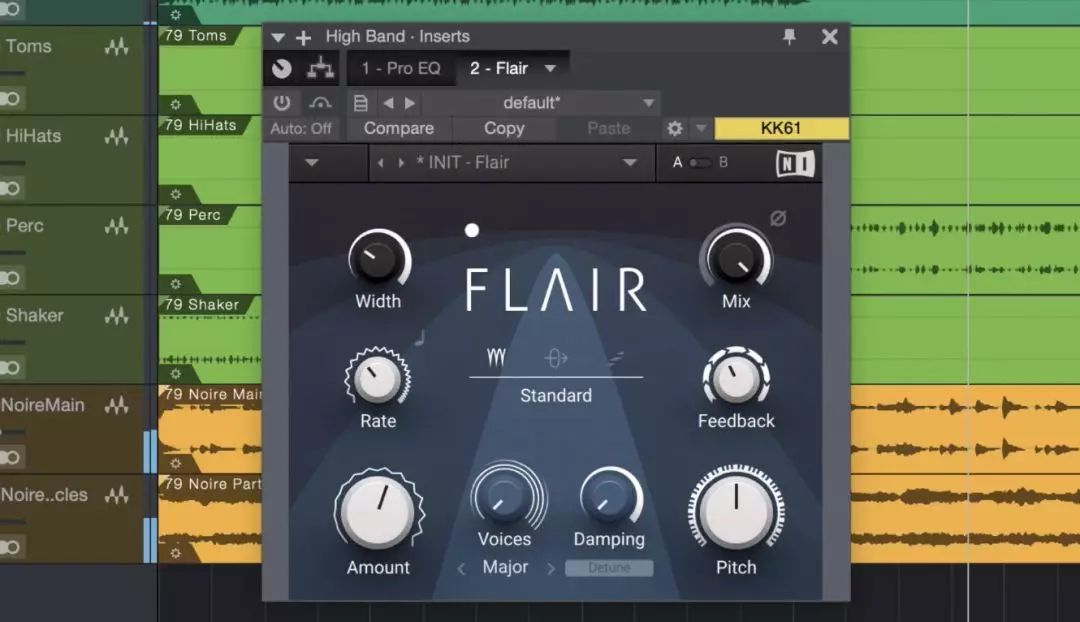Click the Feedback knob

tap(736, 377)
